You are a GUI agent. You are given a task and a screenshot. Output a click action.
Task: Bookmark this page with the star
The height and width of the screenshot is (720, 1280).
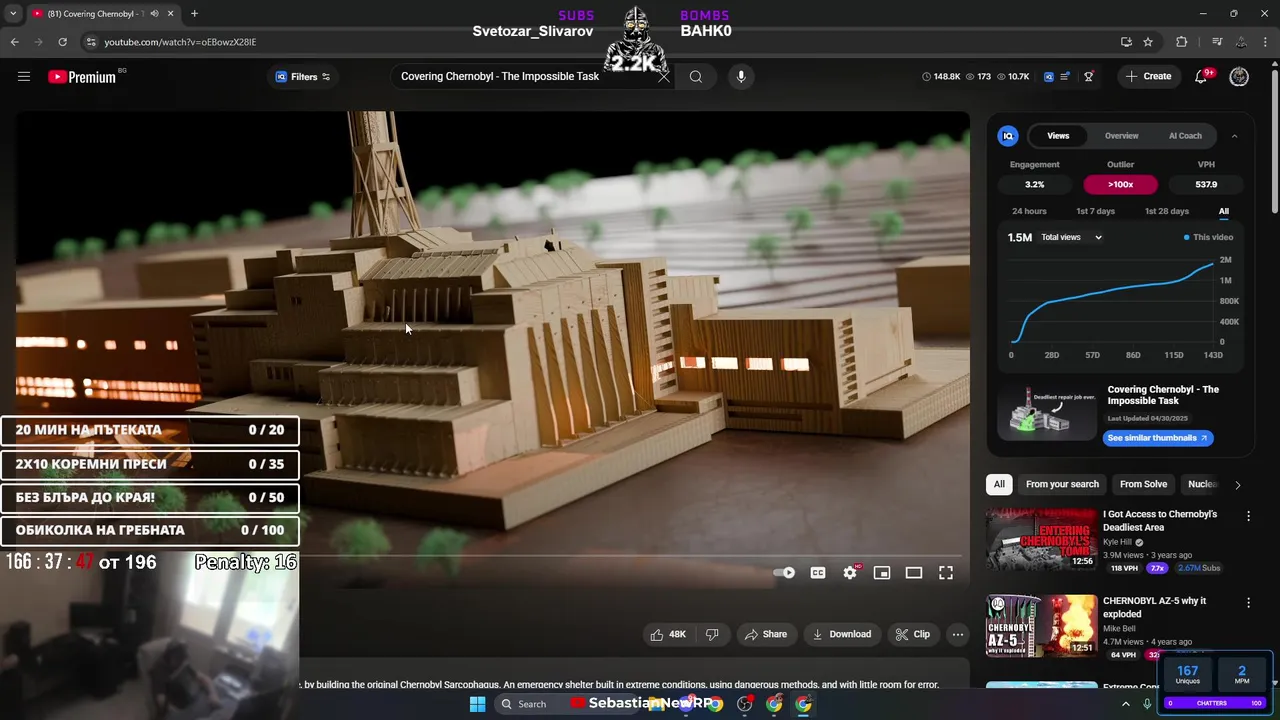(1148, 42)
